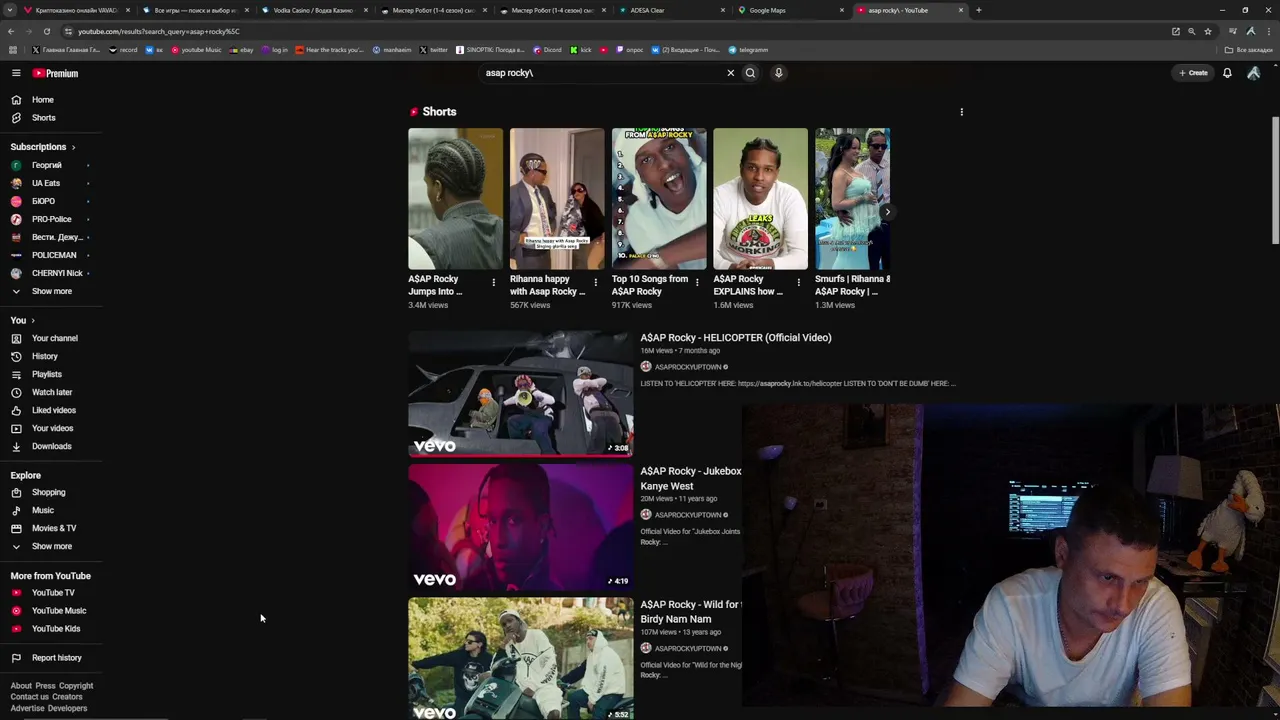Viewport: 1280px width, 720px height.
Task: Bookmark this page with the star icon
Action: [x=1207, y=31]
